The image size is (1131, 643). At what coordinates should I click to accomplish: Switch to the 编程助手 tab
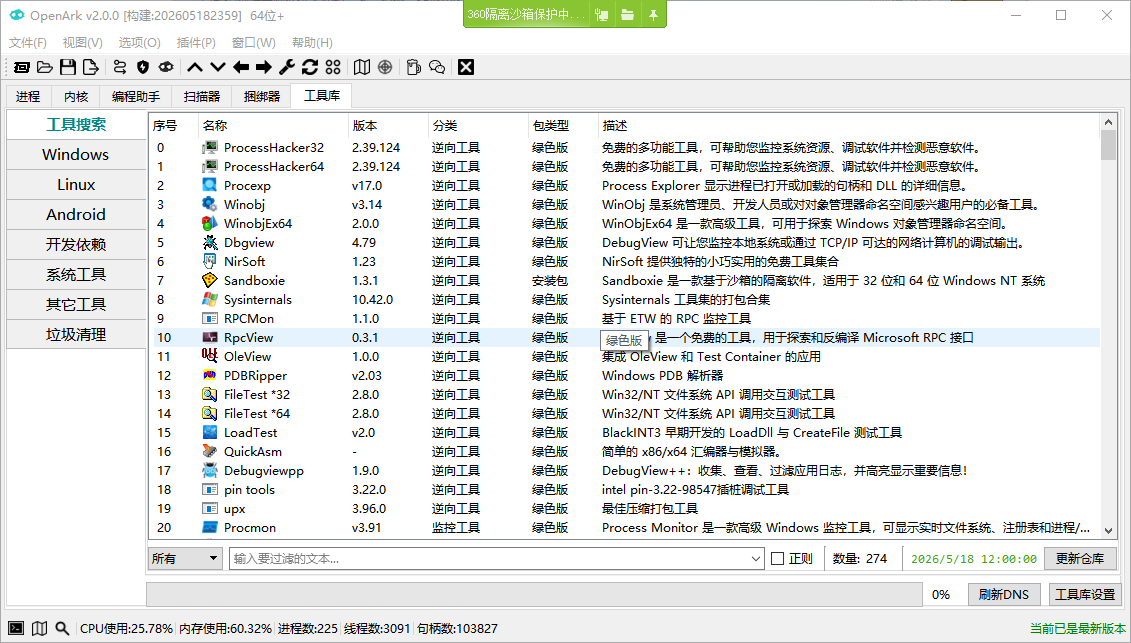point(136,97)
